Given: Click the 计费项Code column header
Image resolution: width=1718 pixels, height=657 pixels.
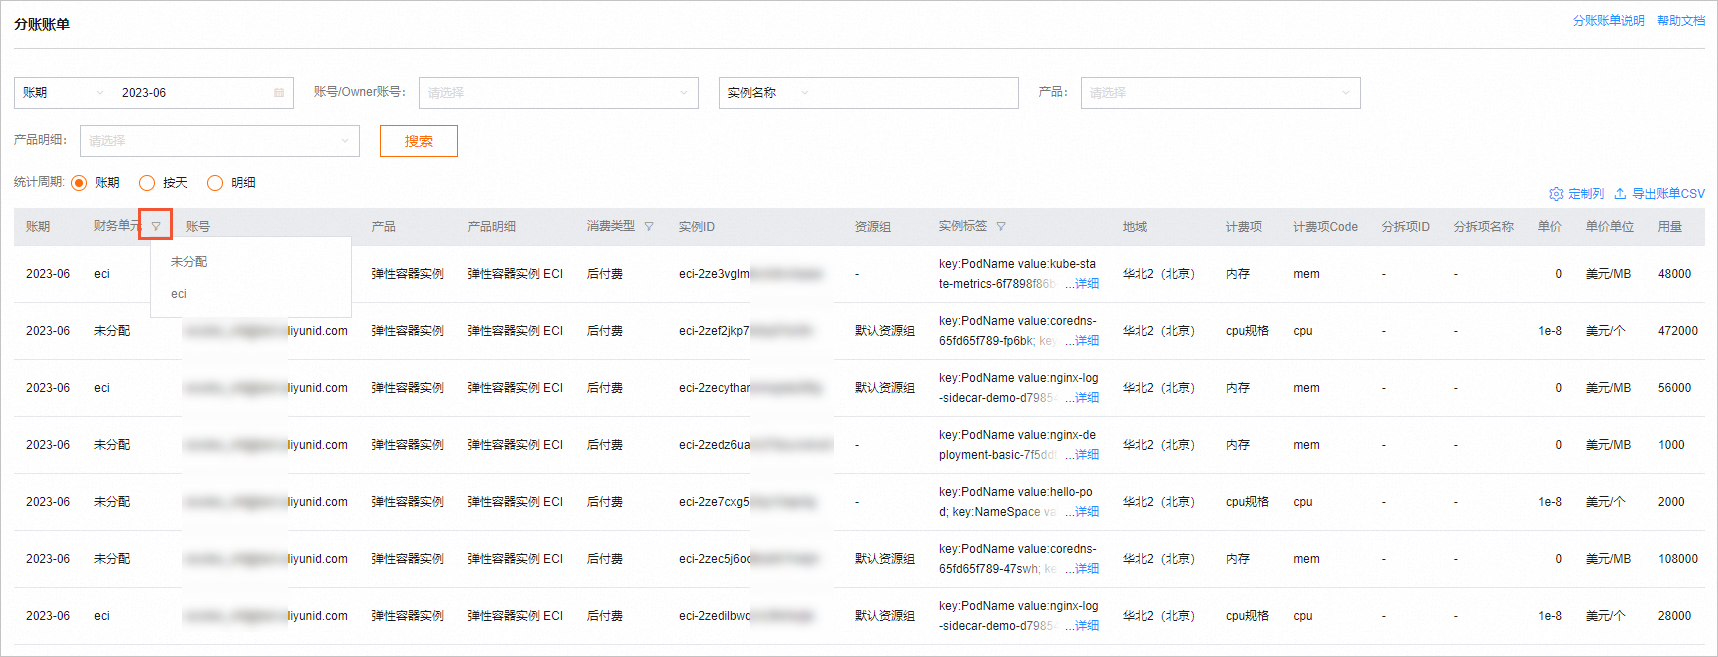Looking at the screenshot, I should 1325,227.
